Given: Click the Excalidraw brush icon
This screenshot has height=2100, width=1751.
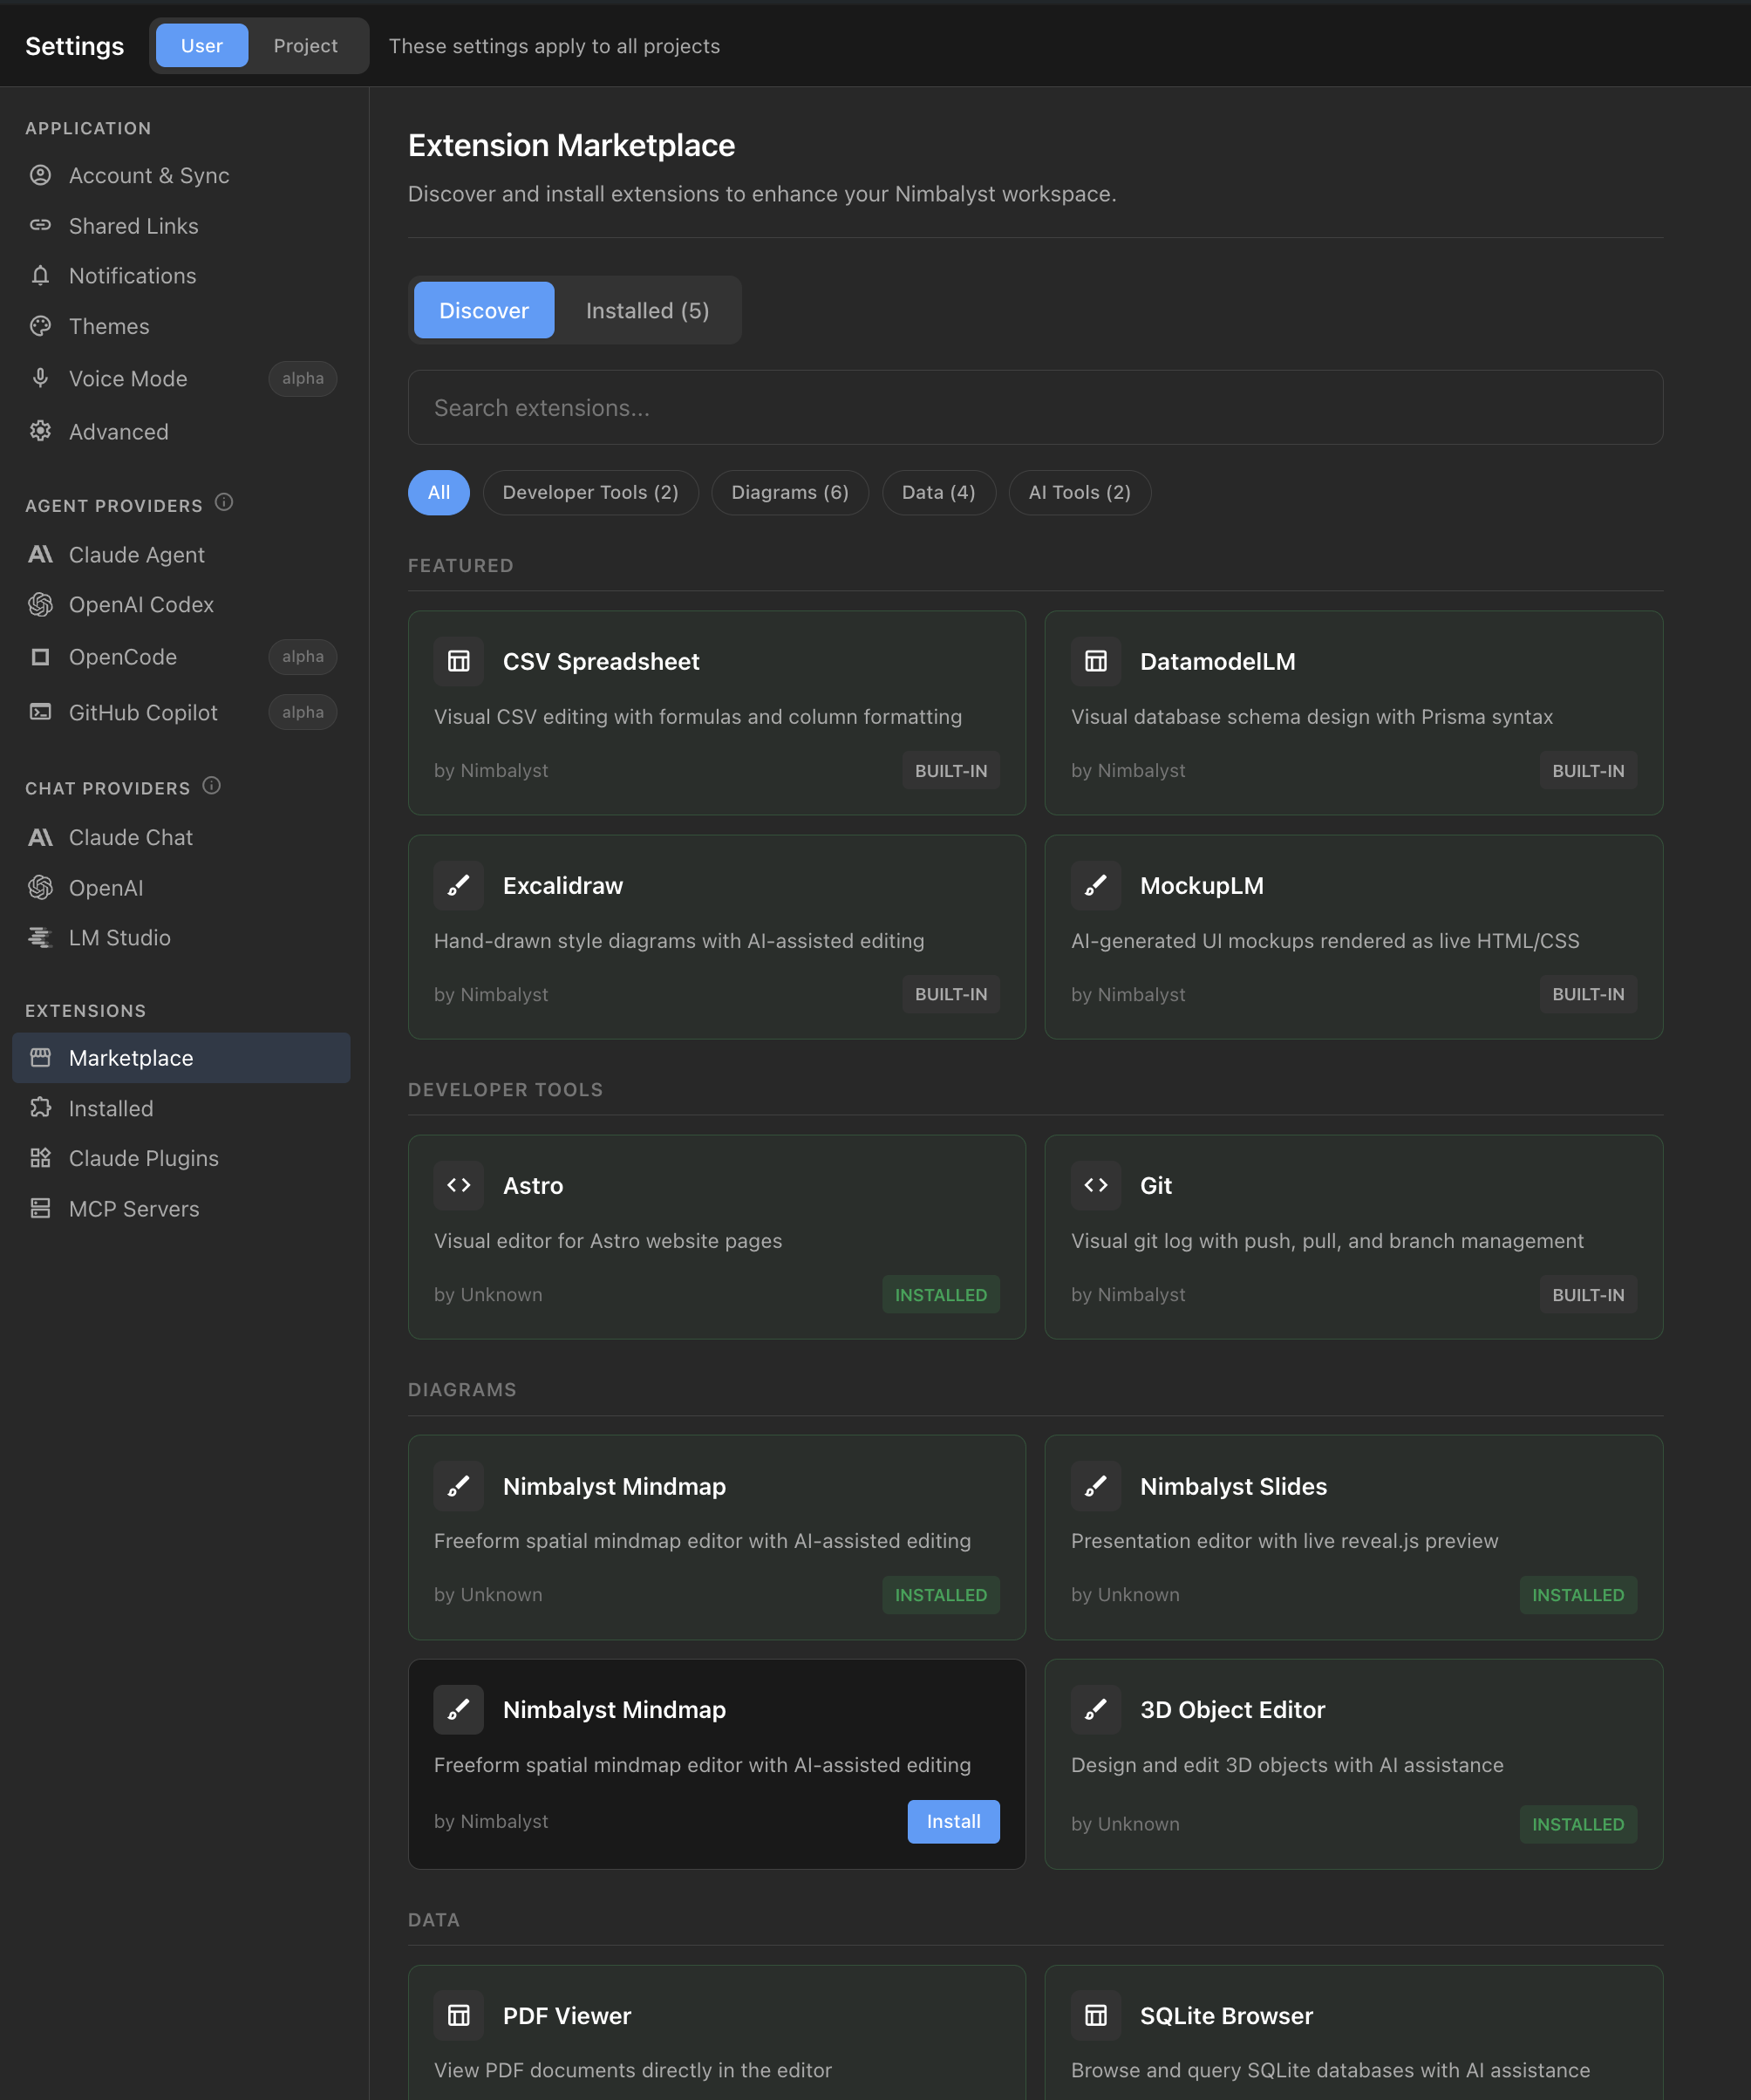Looking at the screenshot, I should (459, 885).
